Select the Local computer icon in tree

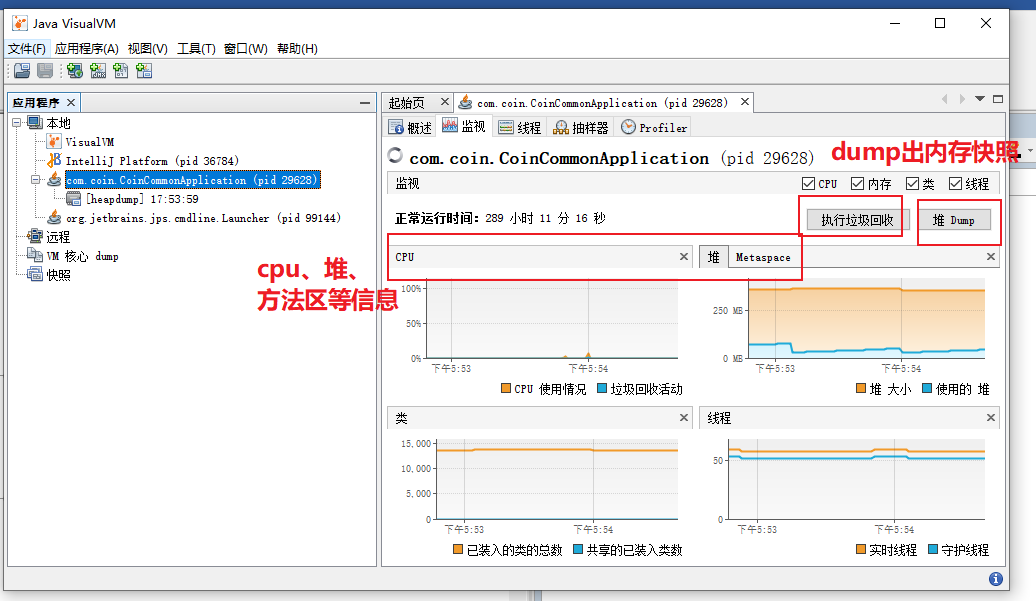tap(35, 123)
